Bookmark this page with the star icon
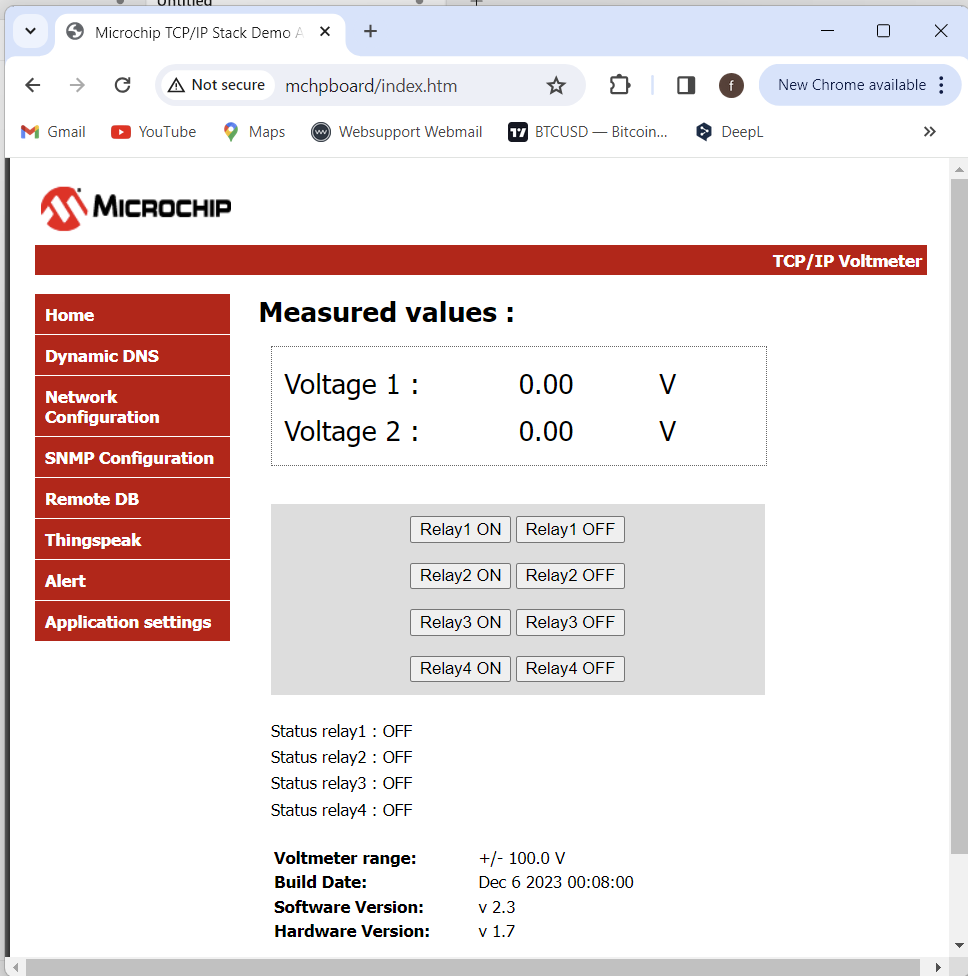The width and height of the screenshot is (968, 976). coord(556,85)
